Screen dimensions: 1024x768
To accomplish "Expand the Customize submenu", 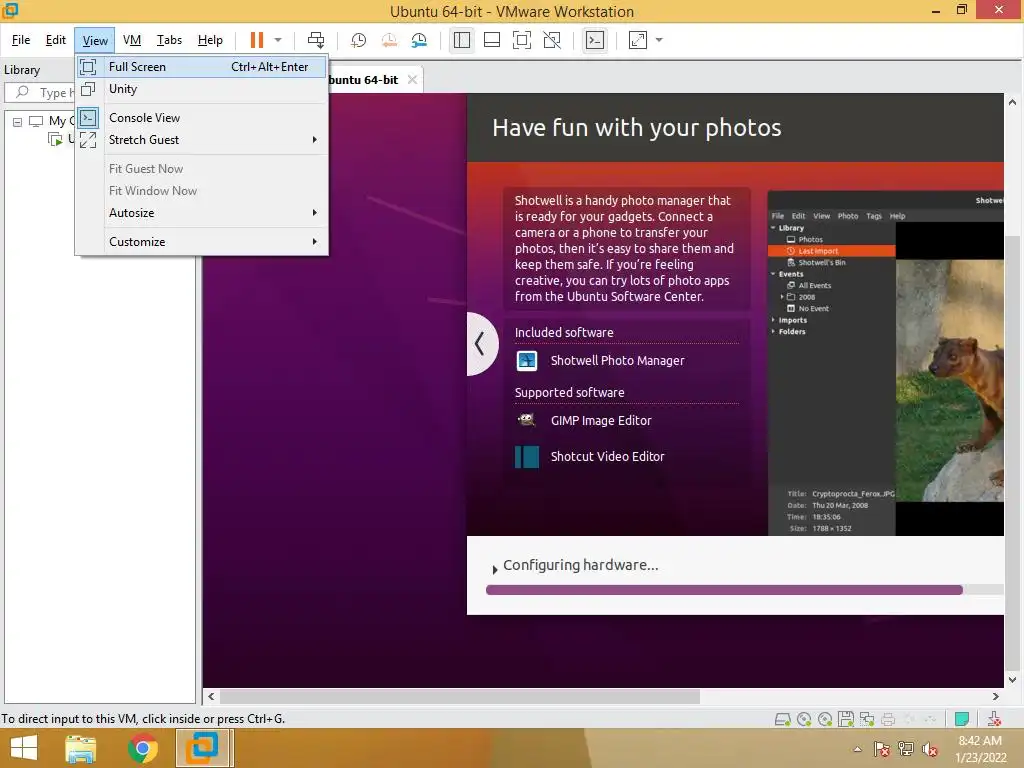I will pyautogui.click(x=202, y=242).
